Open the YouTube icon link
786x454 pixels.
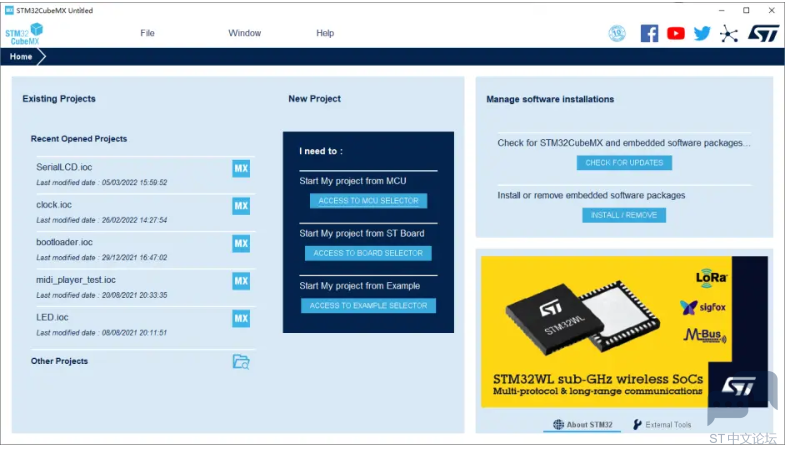tap(676, 34)
